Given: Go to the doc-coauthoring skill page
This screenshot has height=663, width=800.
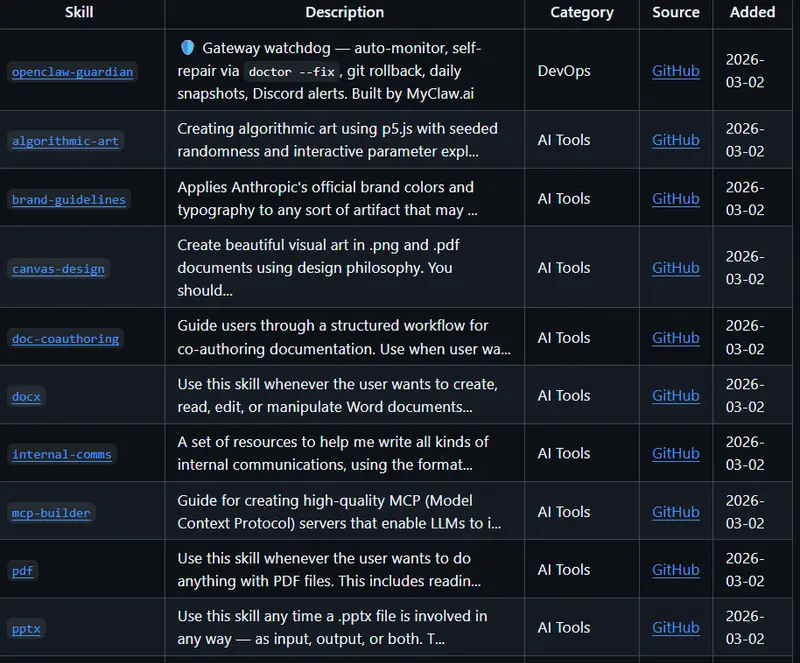Looking at the screenshot, I should pos(65,338).
